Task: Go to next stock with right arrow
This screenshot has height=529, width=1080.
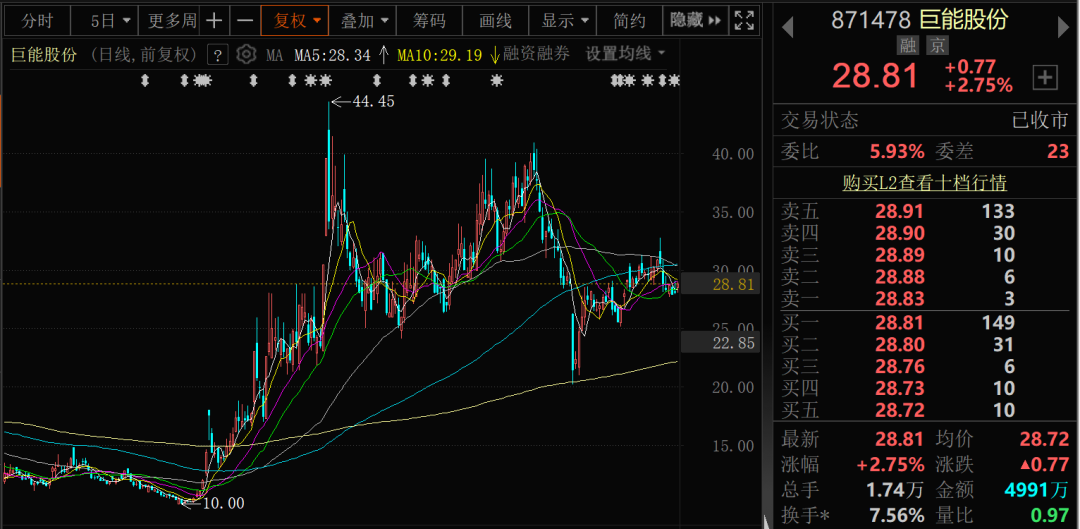Action: (1063, 28)
